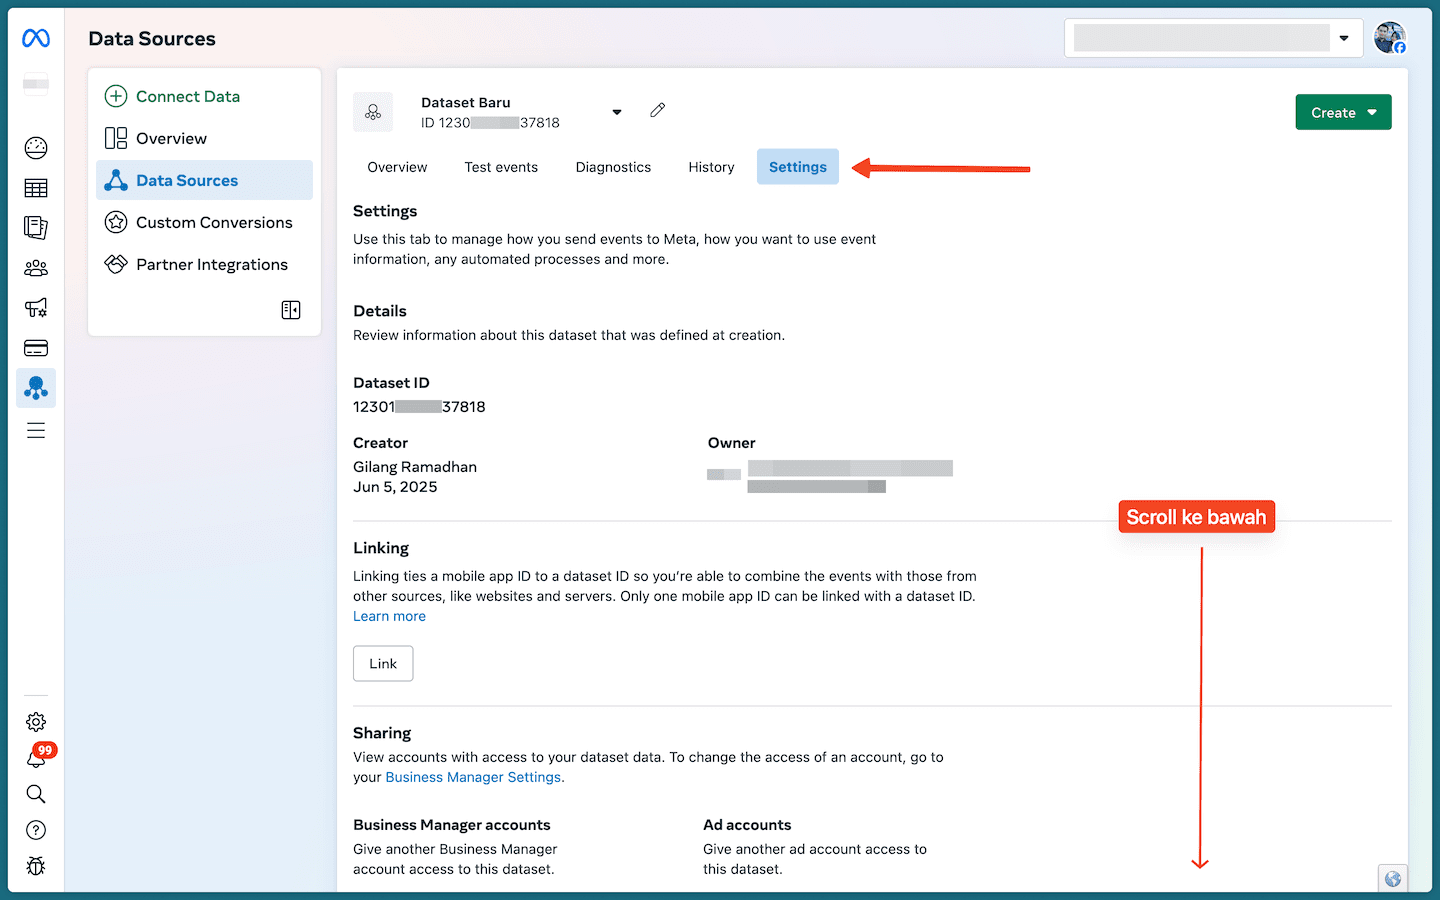Open the dataset selector dropdown arrow

click(x=617, y=112)
